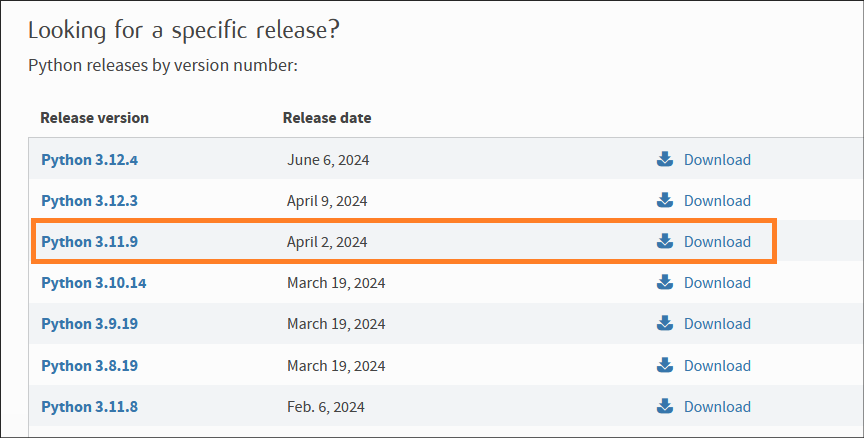
Task: Click download icon for Python 3.12.3
Action: (665, 200)
